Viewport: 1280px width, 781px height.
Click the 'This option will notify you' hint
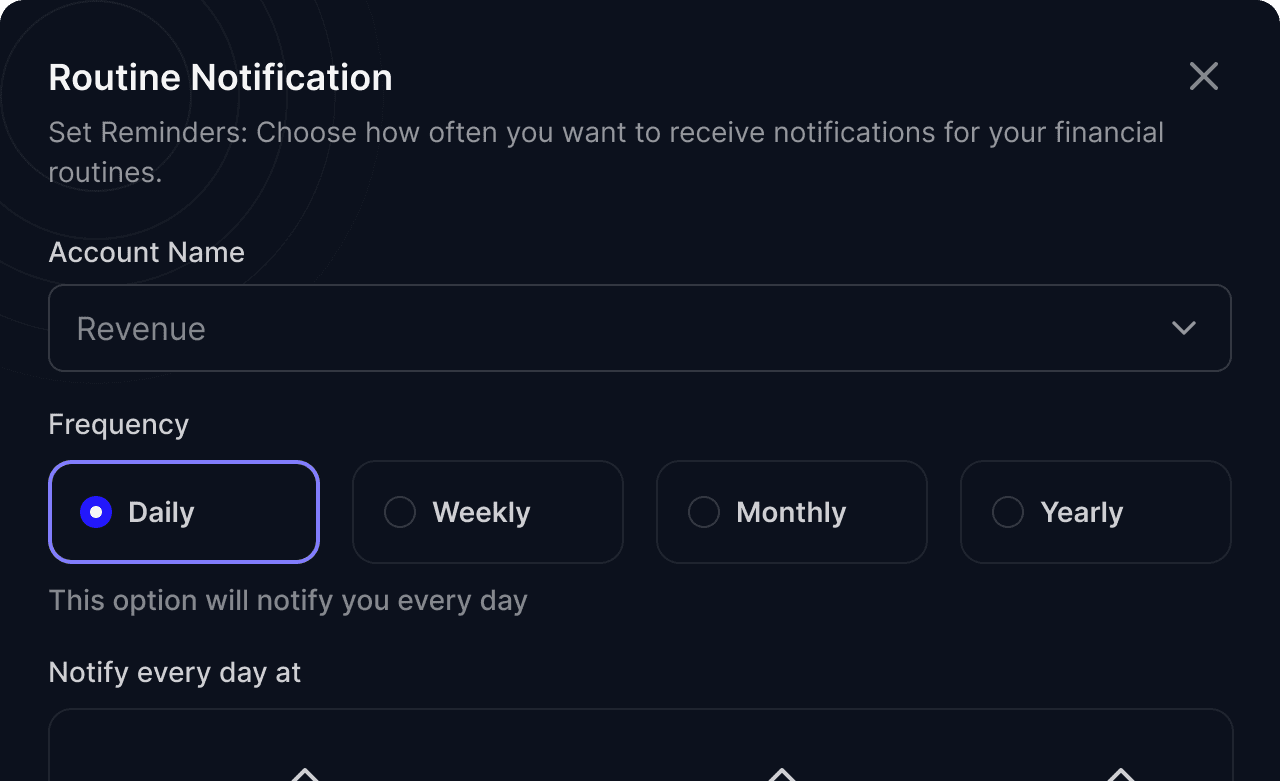(288, 600)
